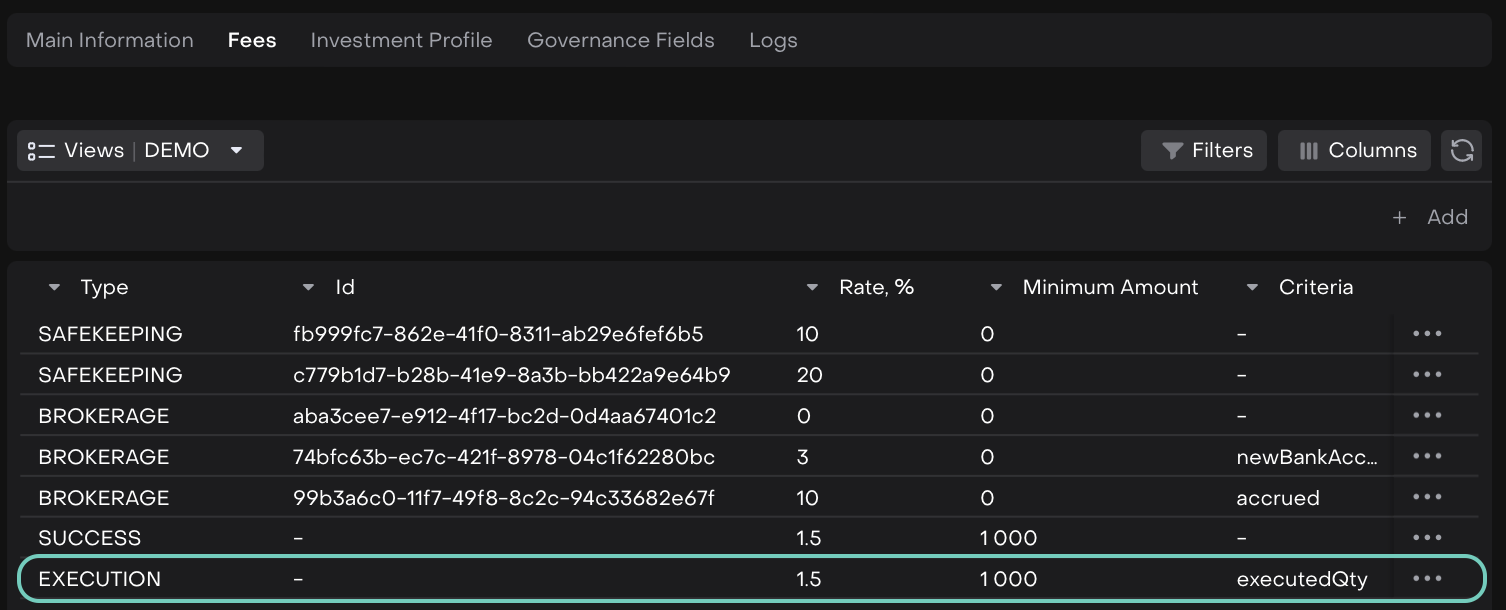Open row actions for newBankAcc brokerage fee
1506x610 pixels.
tap(1427, 457)
